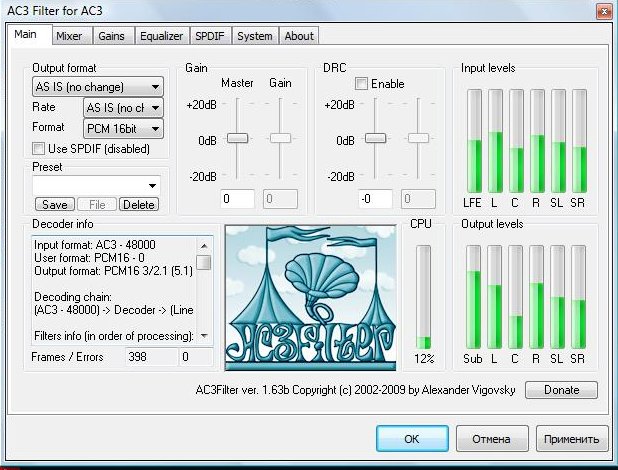Open the About tab
The width and height of the screenshot is (618, 470).
tap(299, 36)
